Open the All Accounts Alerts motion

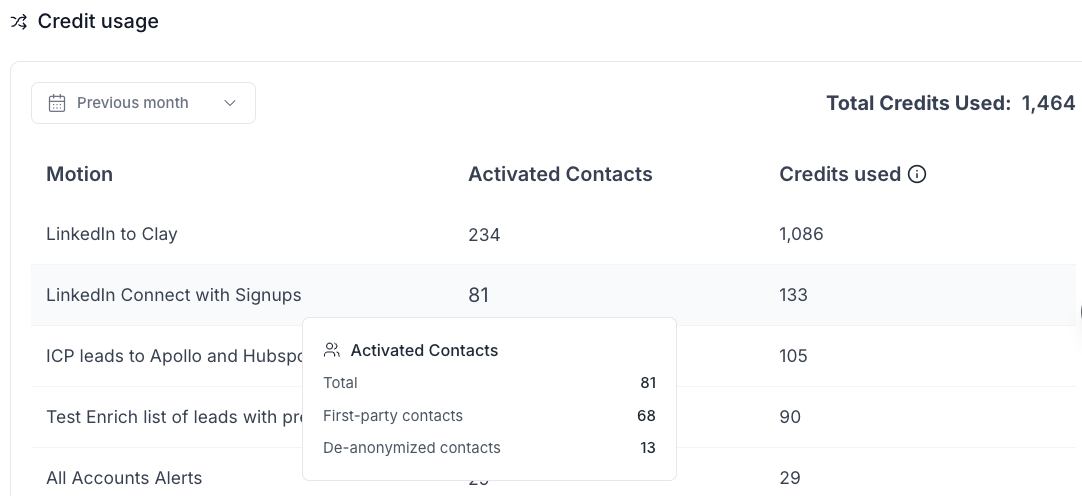[124, 478]
